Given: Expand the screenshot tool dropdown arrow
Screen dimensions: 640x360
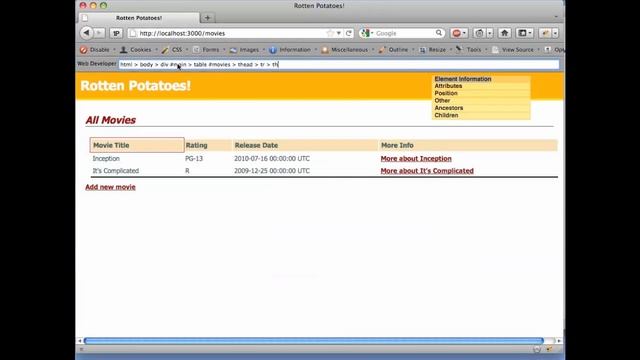Looking at the screenshot, I should 489,33.
